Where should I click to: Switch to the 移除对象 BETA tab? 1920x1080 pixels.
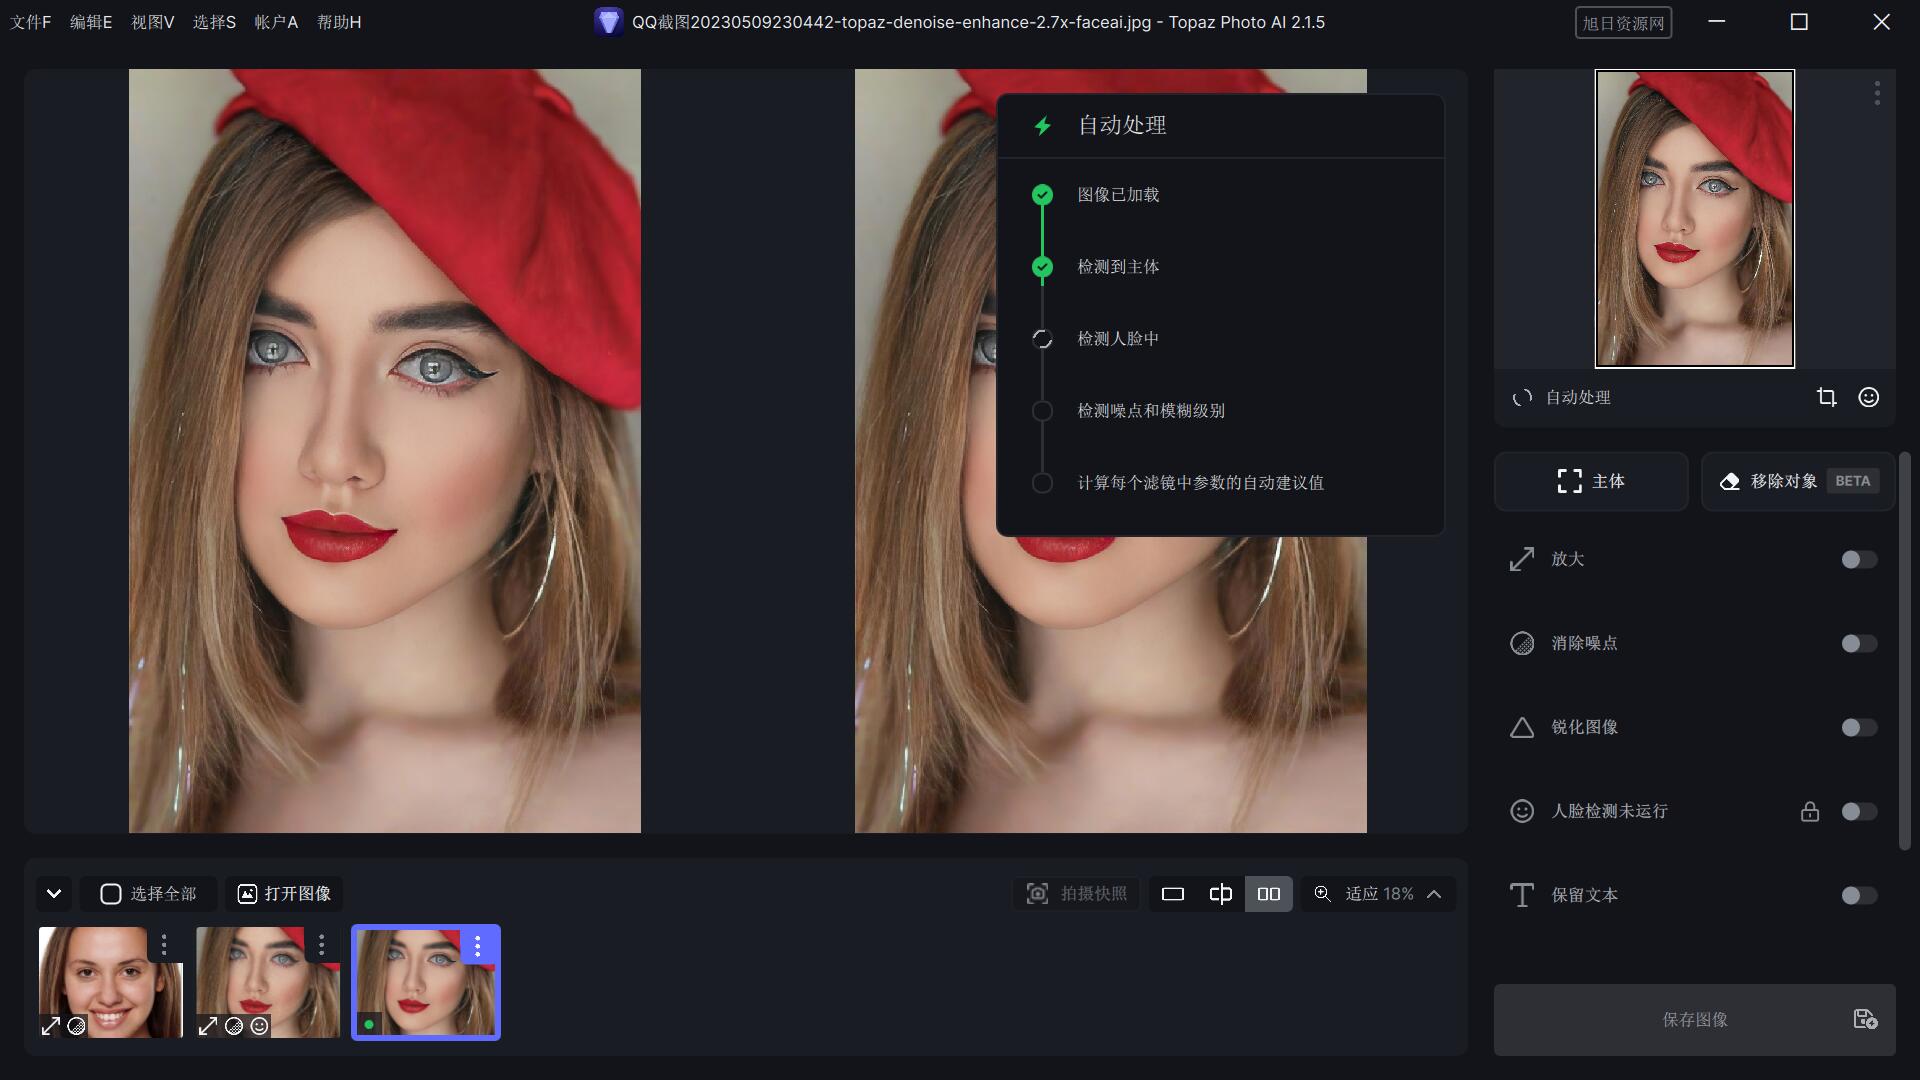(x=1795, y=481)
